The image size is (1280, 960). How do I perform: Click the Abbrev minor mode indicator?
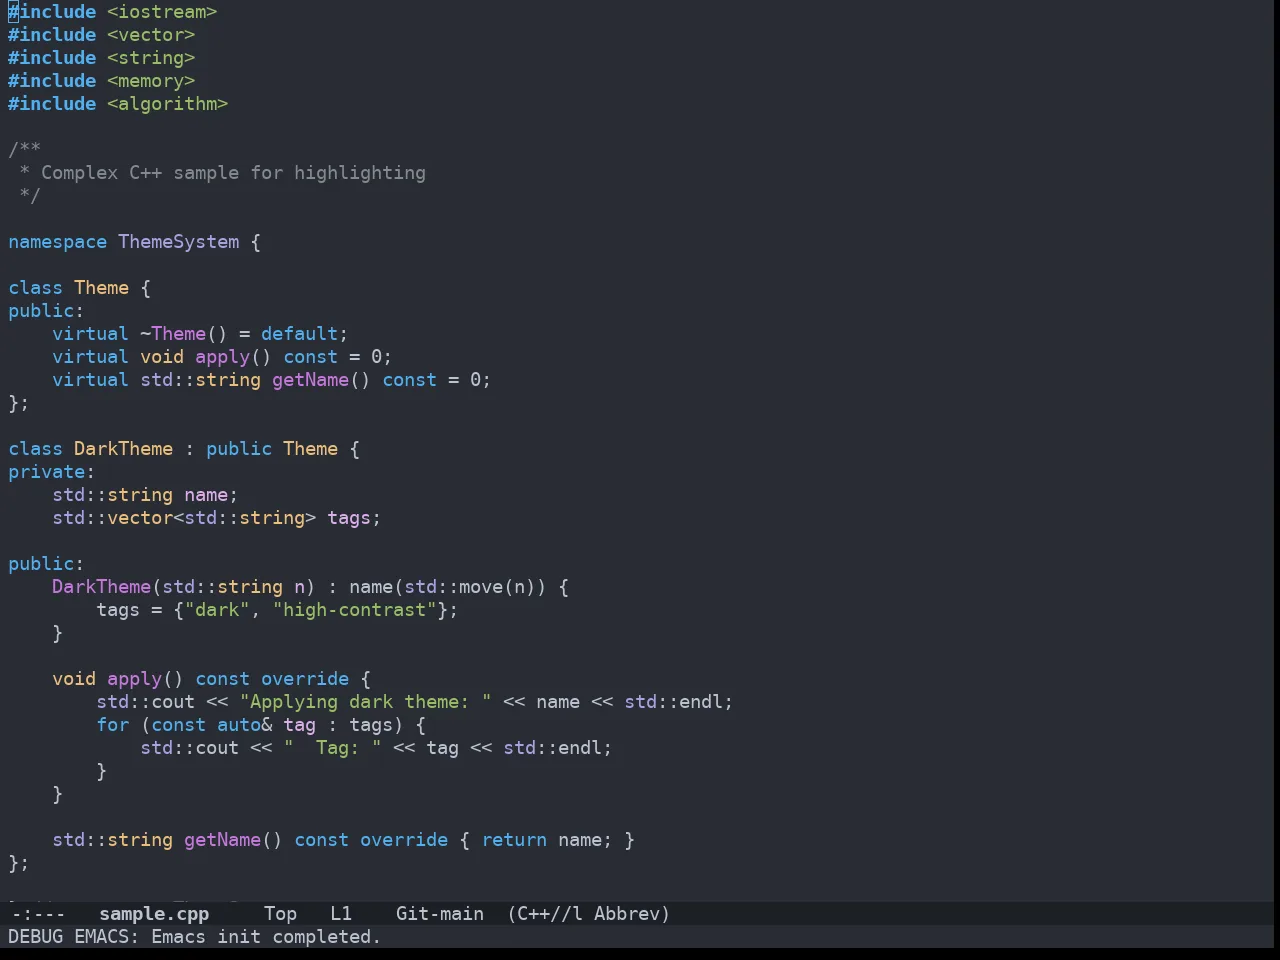coord(627,913)
